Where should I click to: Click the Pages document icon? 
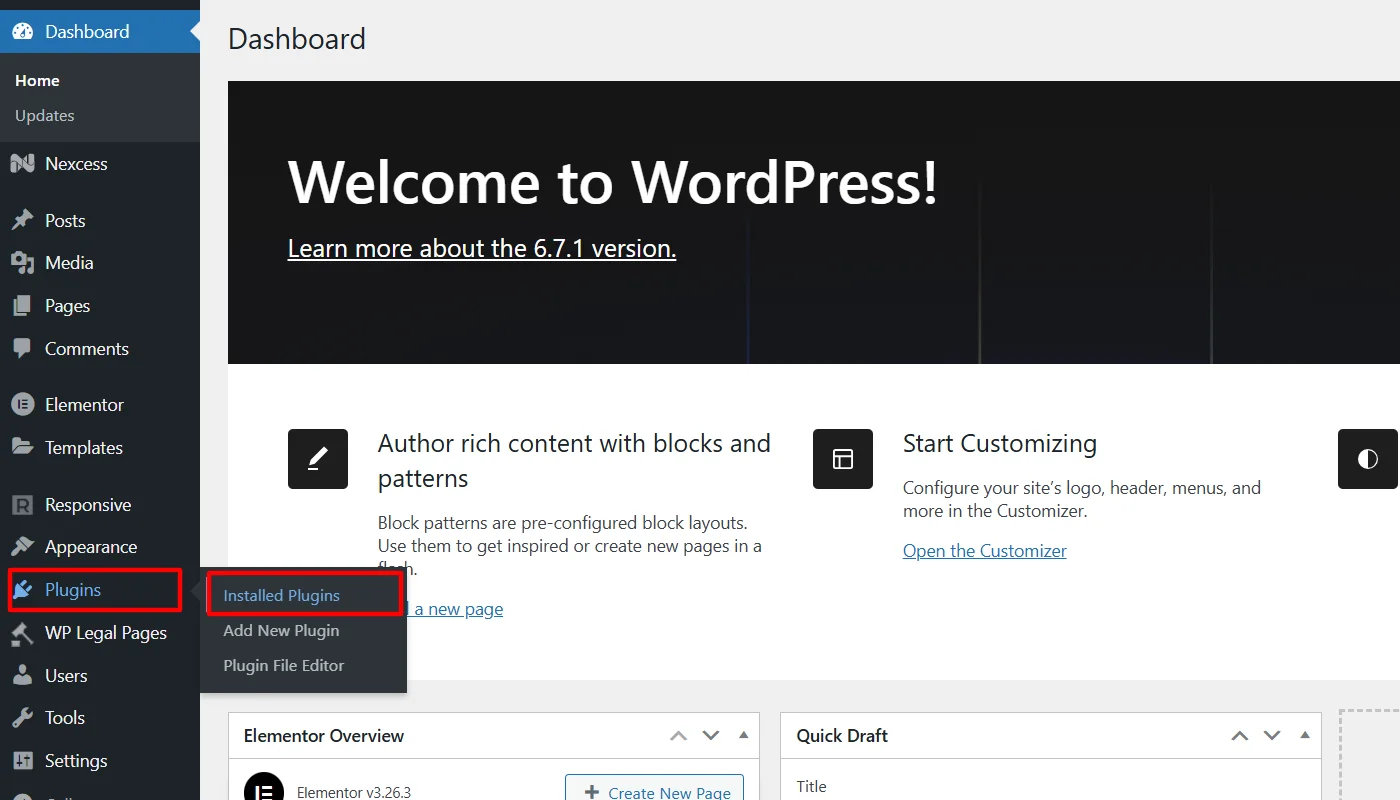coord(22,306)
